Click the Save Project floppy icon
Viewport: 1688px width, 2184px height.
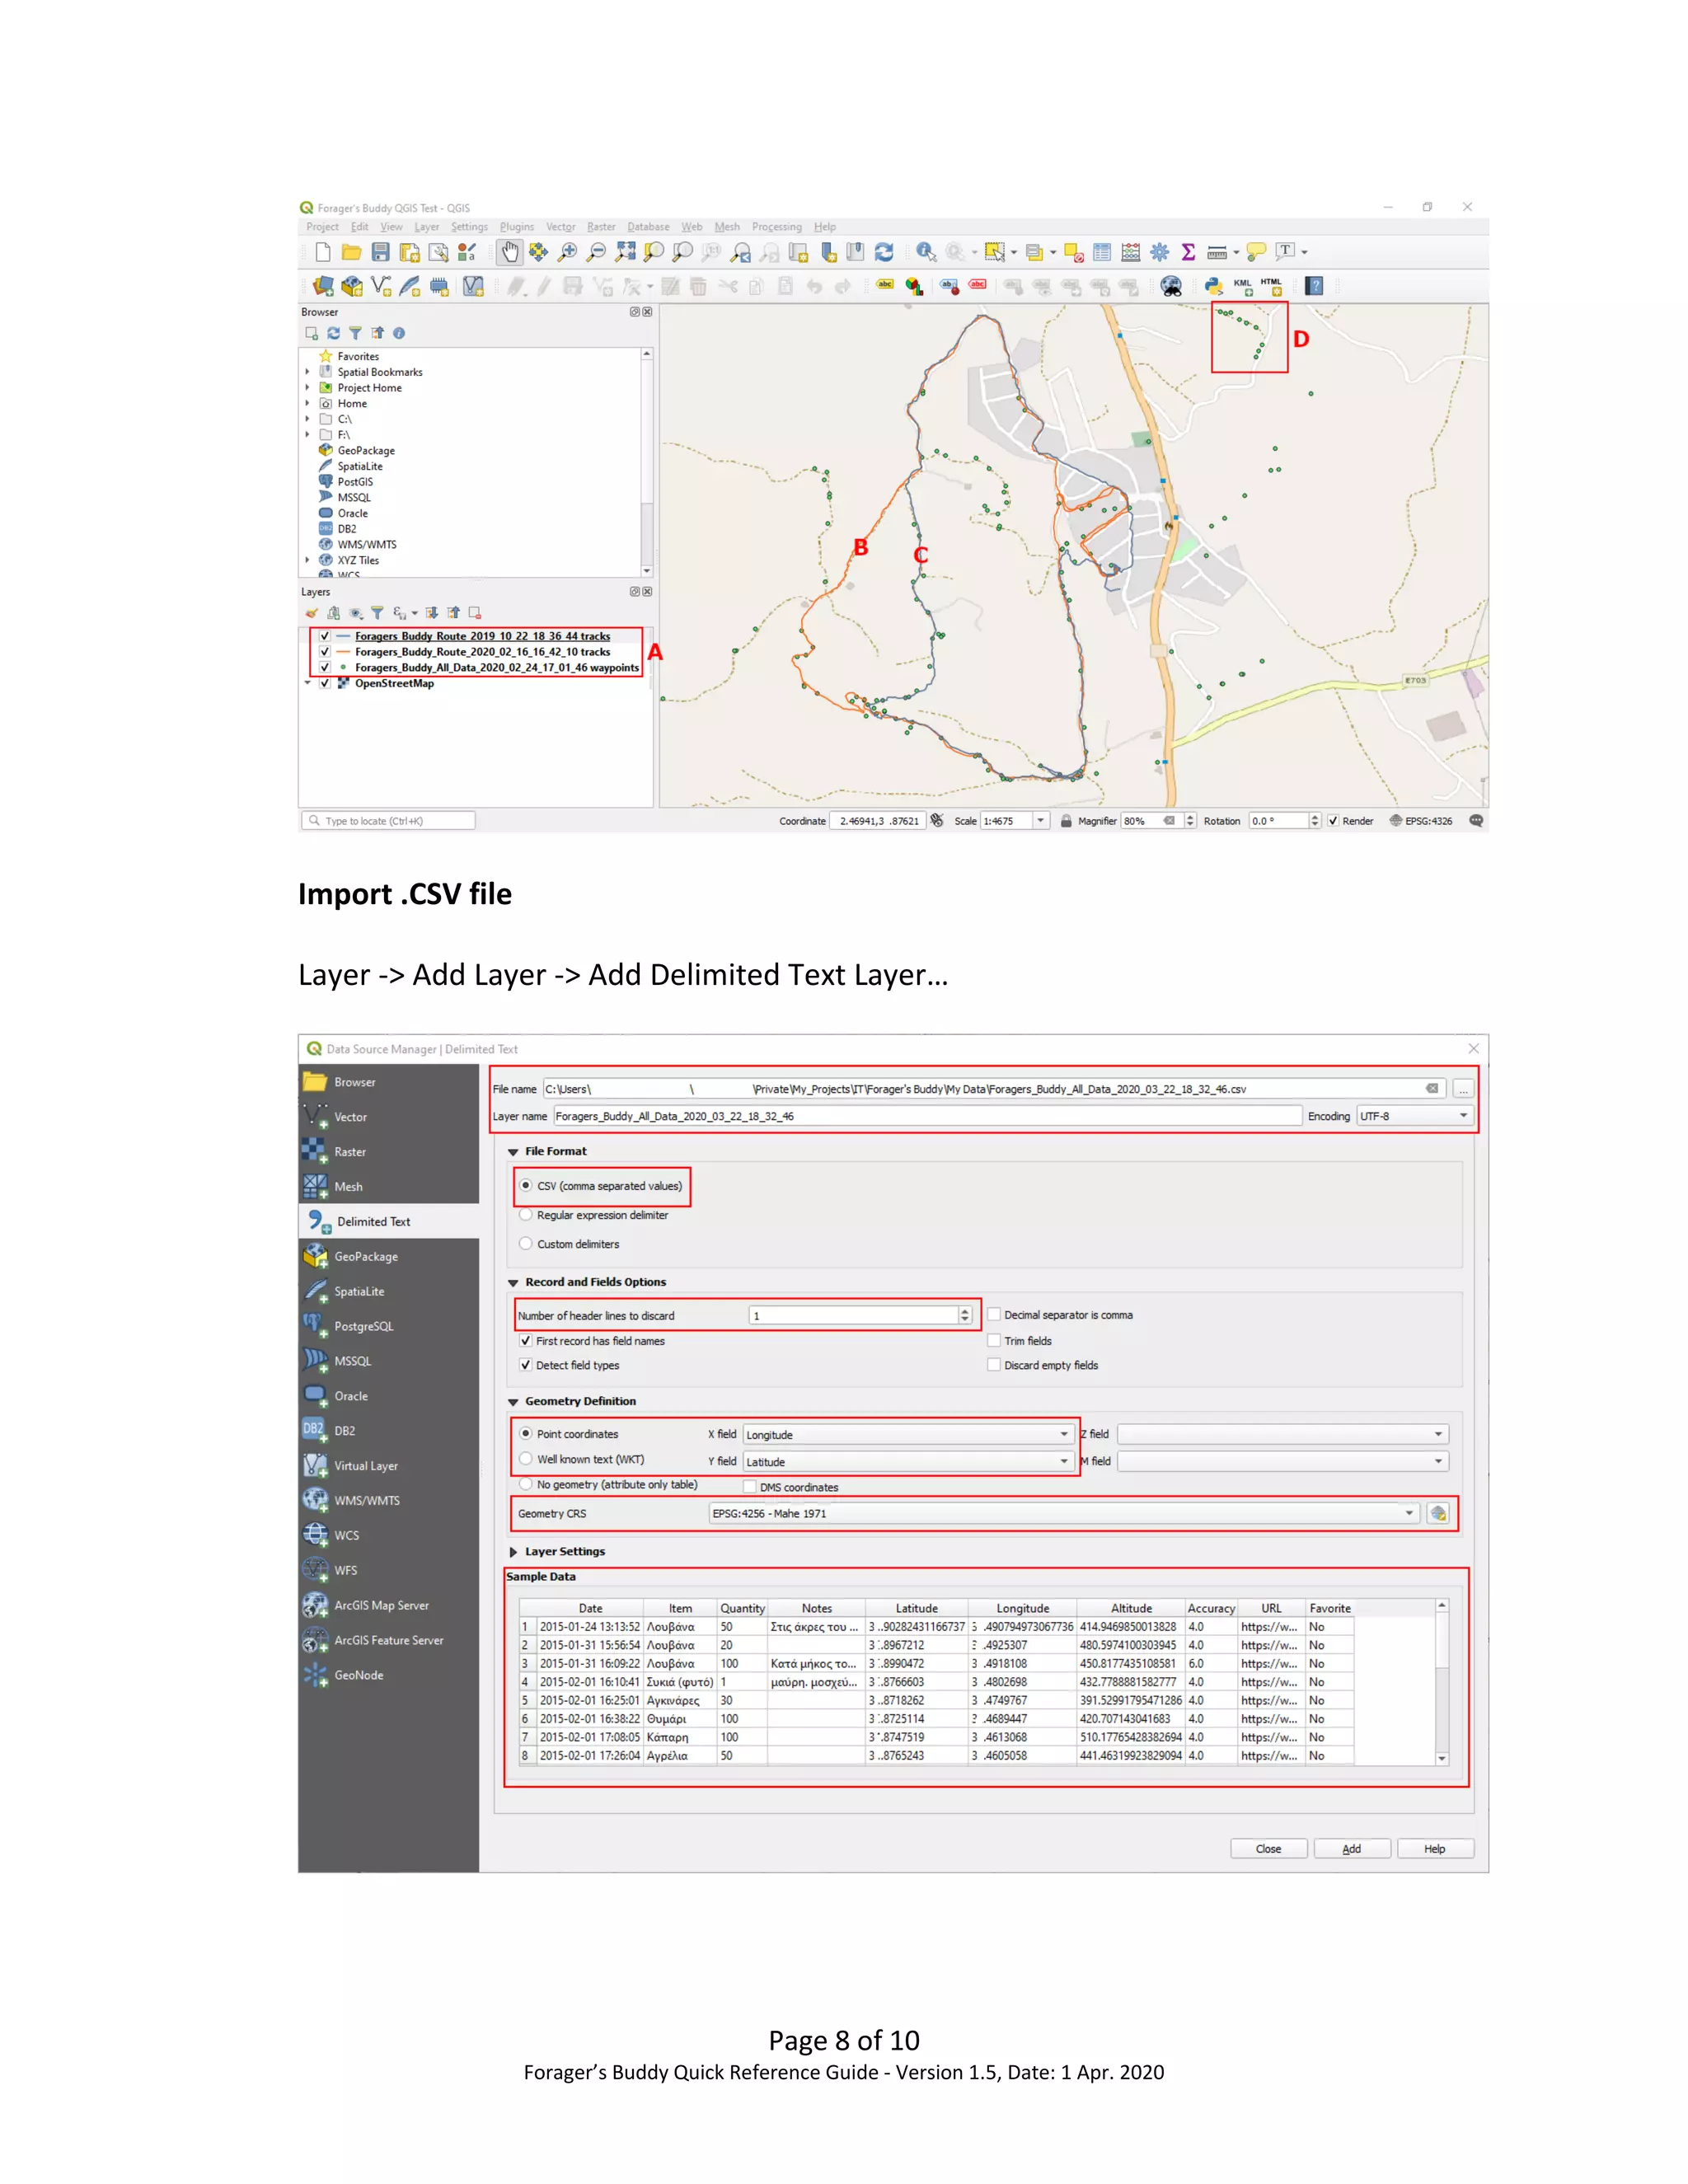point(380,252)
